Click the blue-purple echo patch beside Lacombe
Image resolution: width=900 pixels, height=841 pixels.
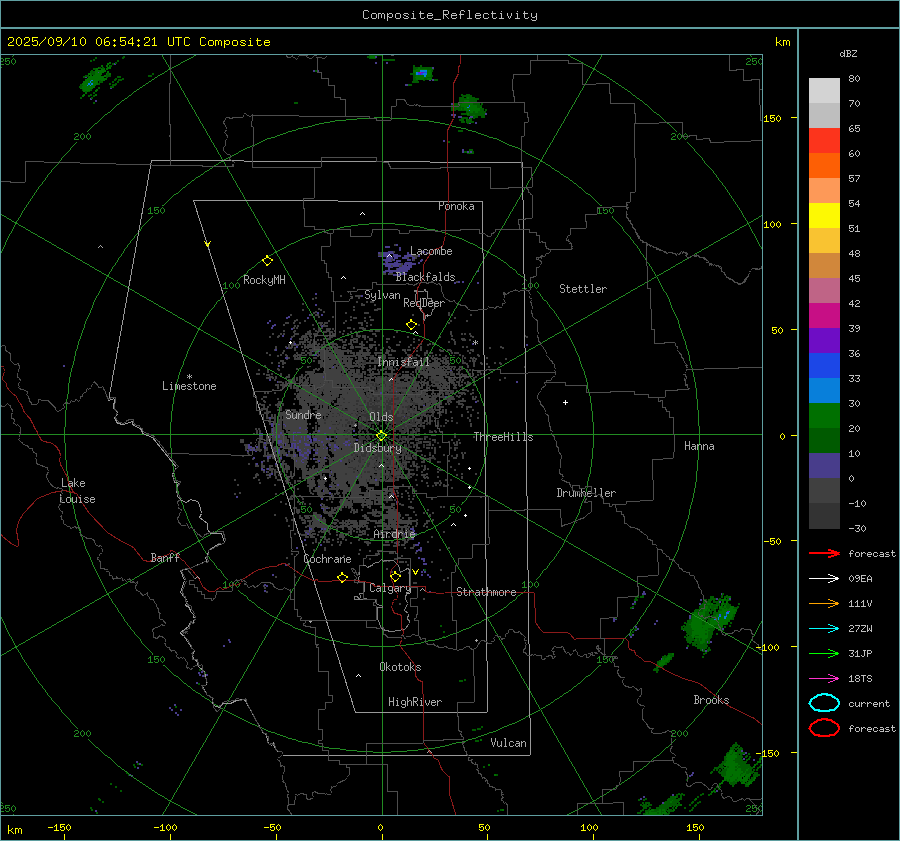398,262
